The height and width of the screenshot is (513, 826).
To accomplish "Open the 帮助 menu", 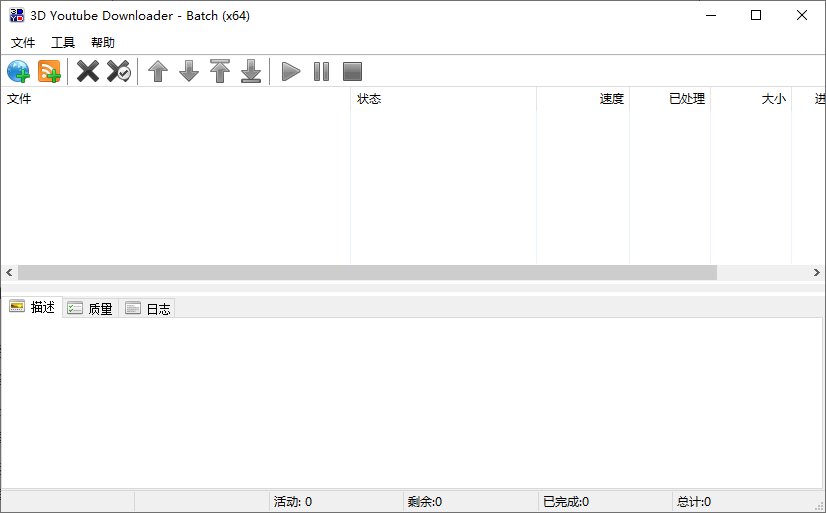I will pos(103,43).
